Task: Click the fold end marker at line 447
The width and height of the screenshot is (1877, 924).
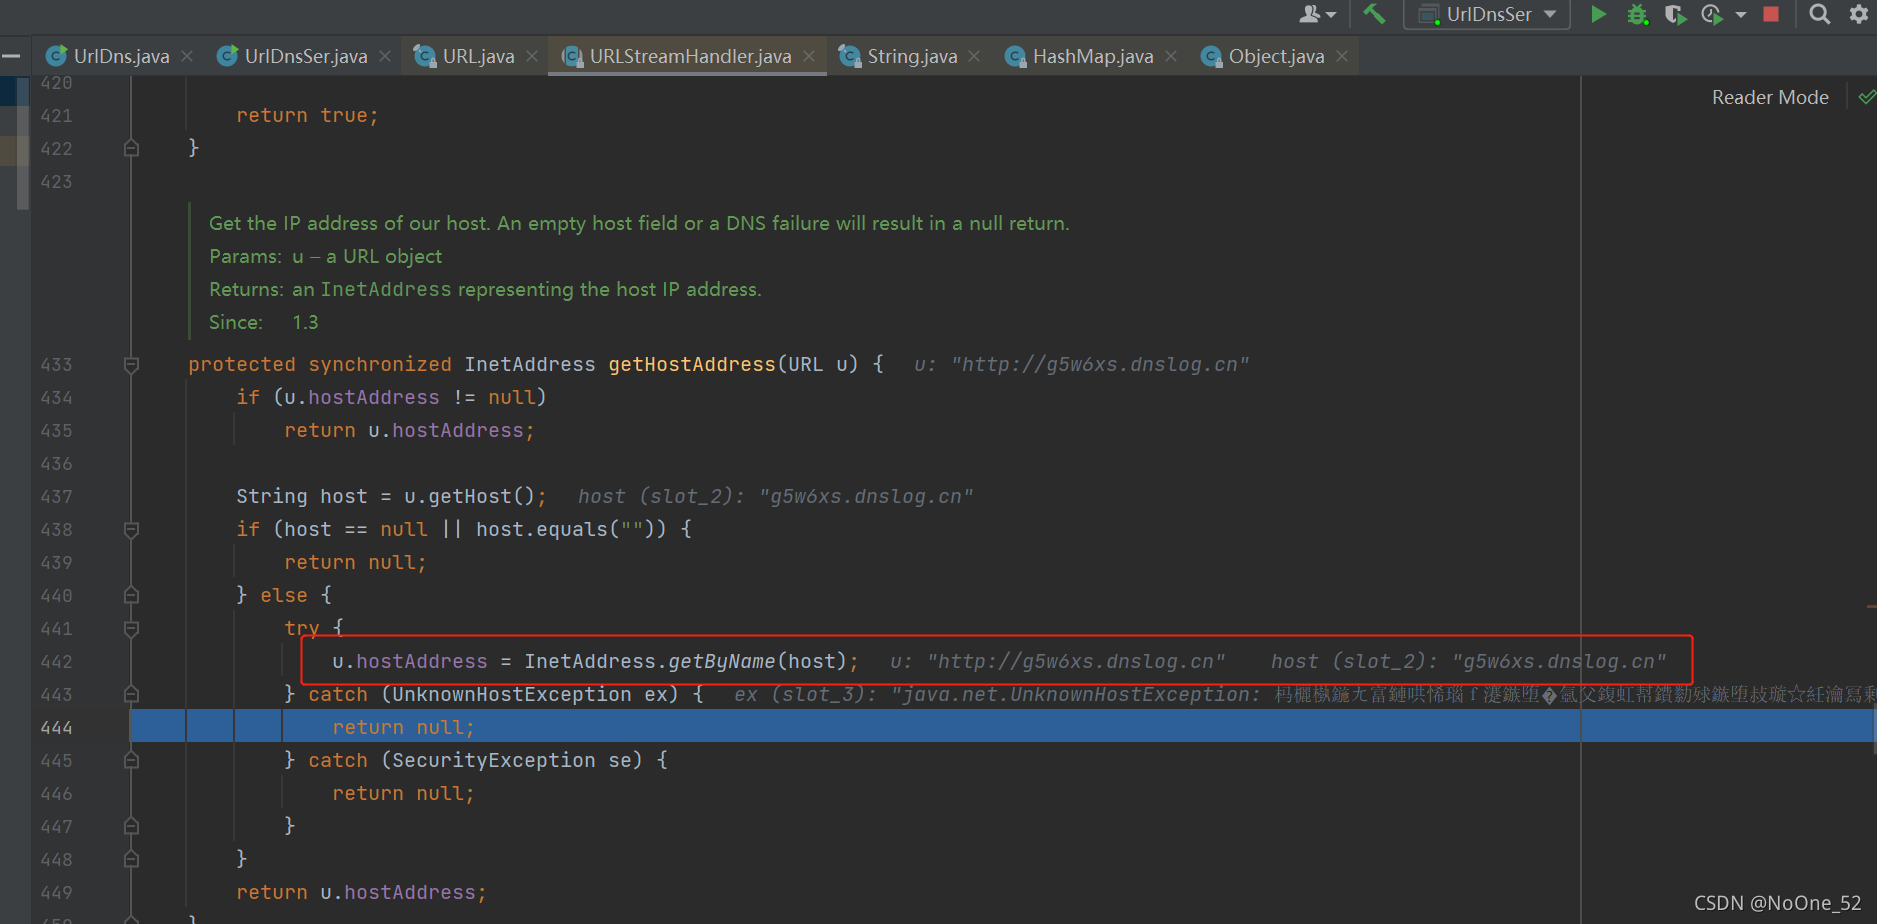Action: tap(131, 827)
